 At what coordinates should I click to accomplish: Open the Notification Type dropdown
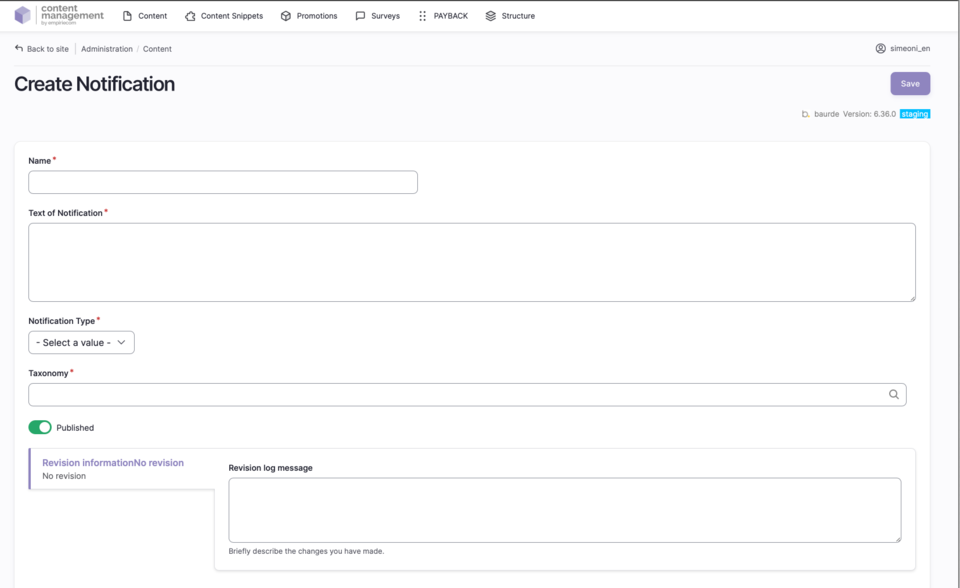coord(81,343)
